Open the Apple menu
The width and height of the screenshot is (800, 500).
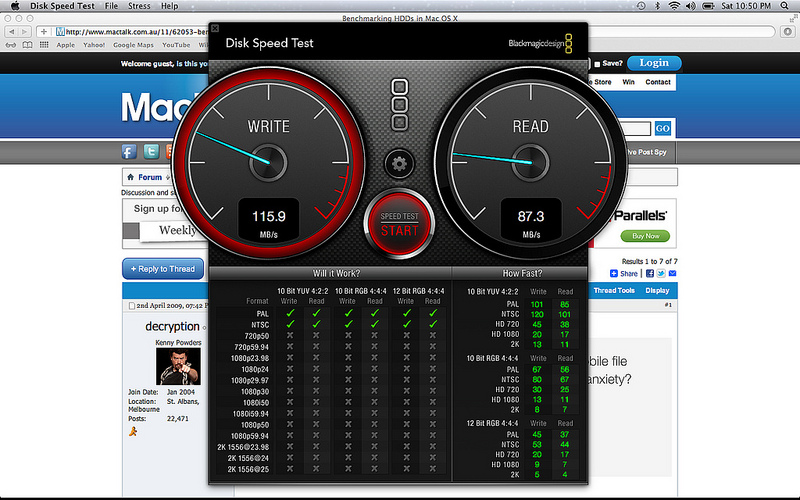point(14,6)
